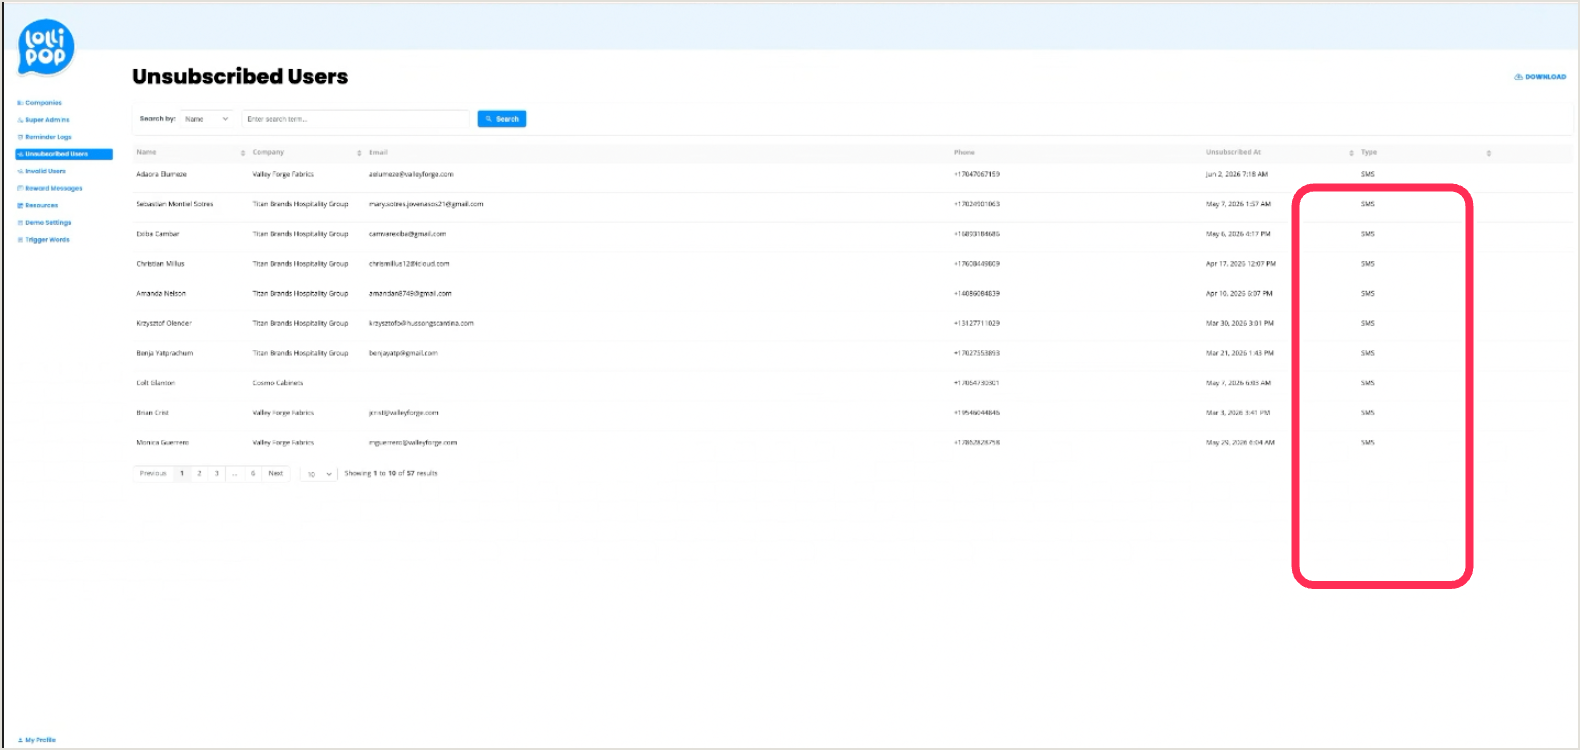Sort by Type column sort arrows
This screenshot has width=1580, height=750.
(x=1489, y=153)
